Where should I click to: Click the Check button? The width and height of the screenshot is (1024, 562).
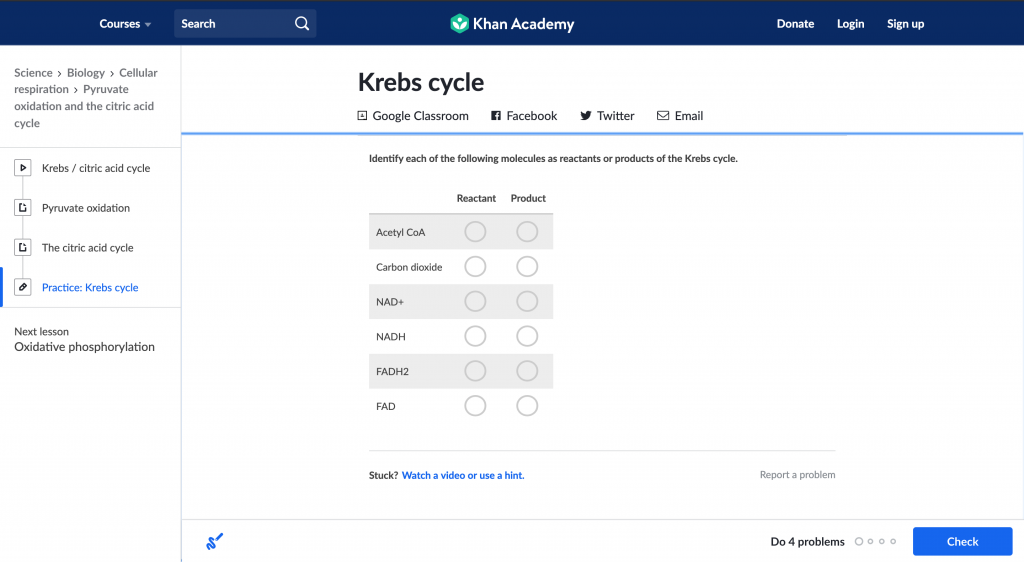tap(963, 541)
